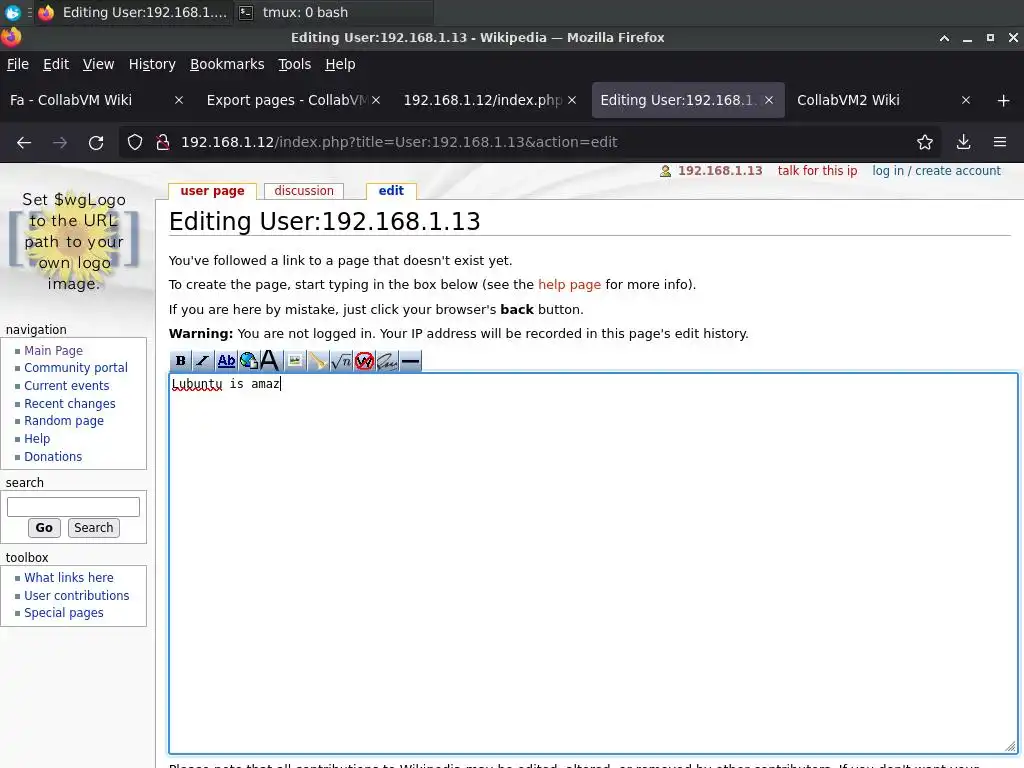Click the Go search button
This screenshot has width=1024, height=768.
point(44,528)
